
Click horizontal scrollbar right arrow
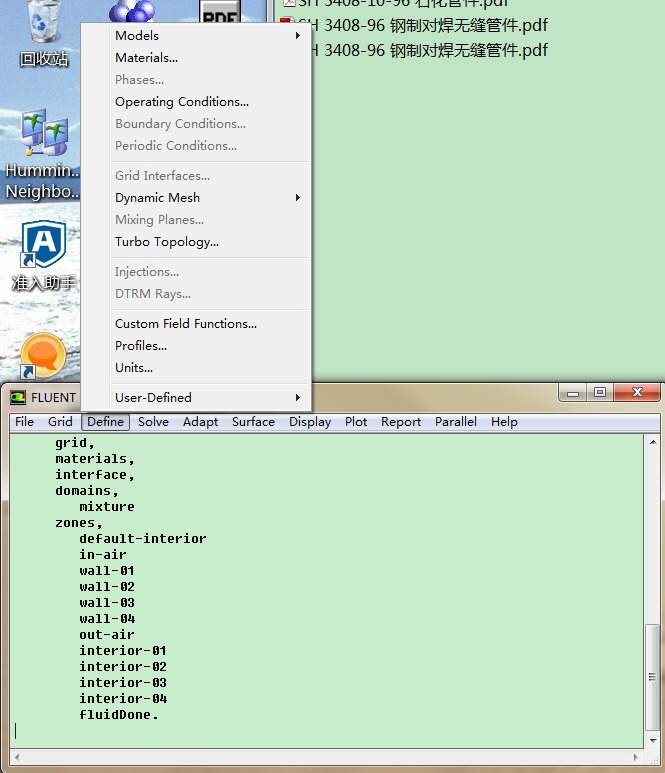click(636, 756)
